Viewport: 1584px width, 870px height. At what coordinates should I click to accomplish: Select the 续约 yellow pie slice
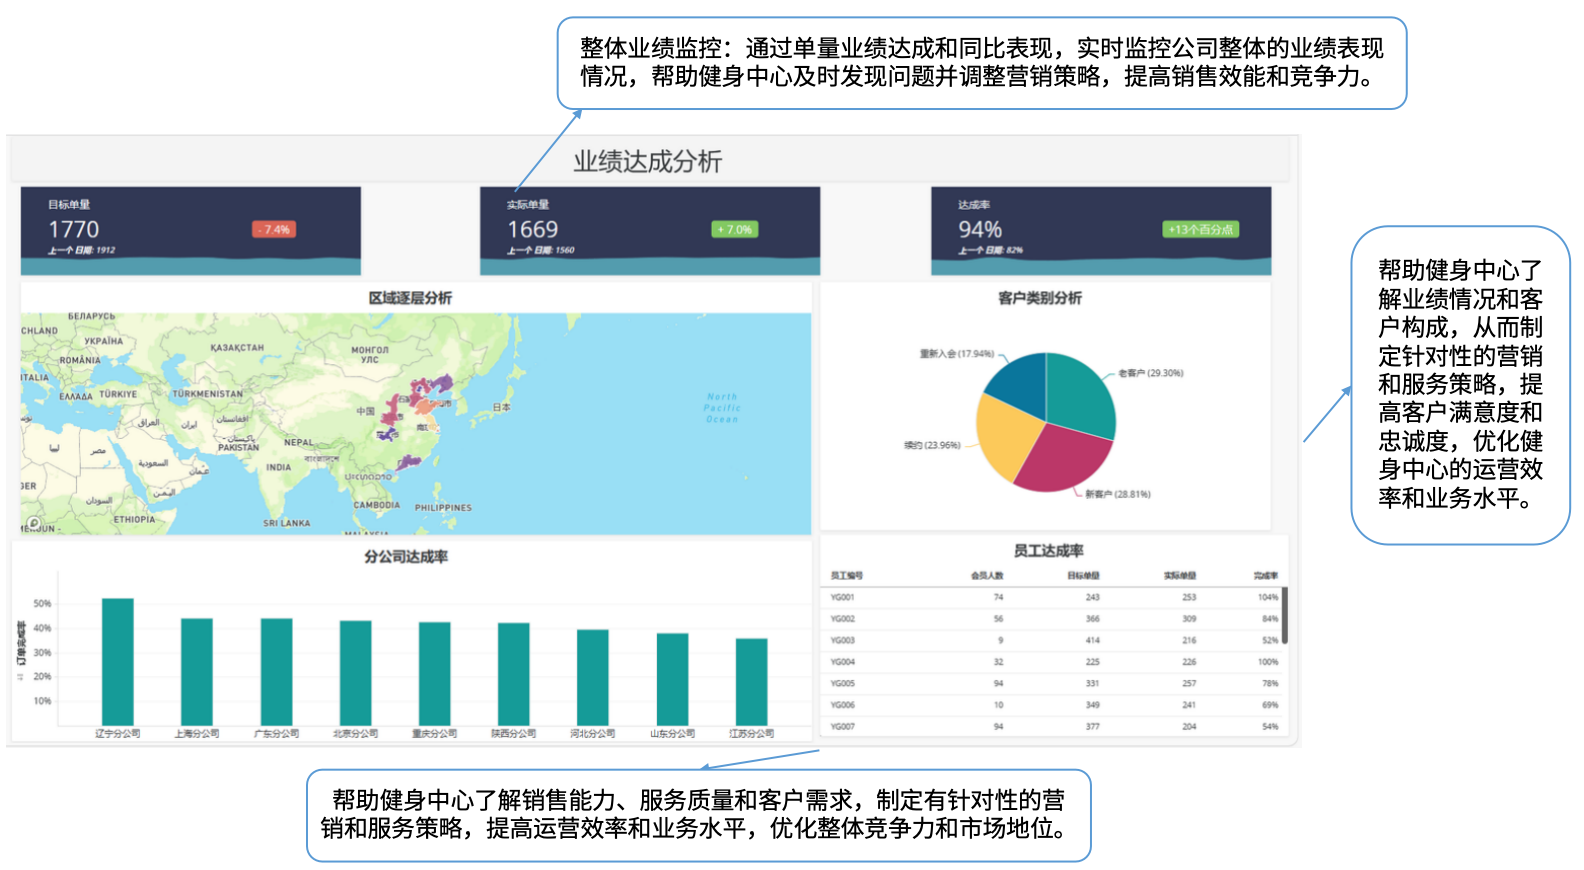pyautogui.click(x=1007, y=438)
